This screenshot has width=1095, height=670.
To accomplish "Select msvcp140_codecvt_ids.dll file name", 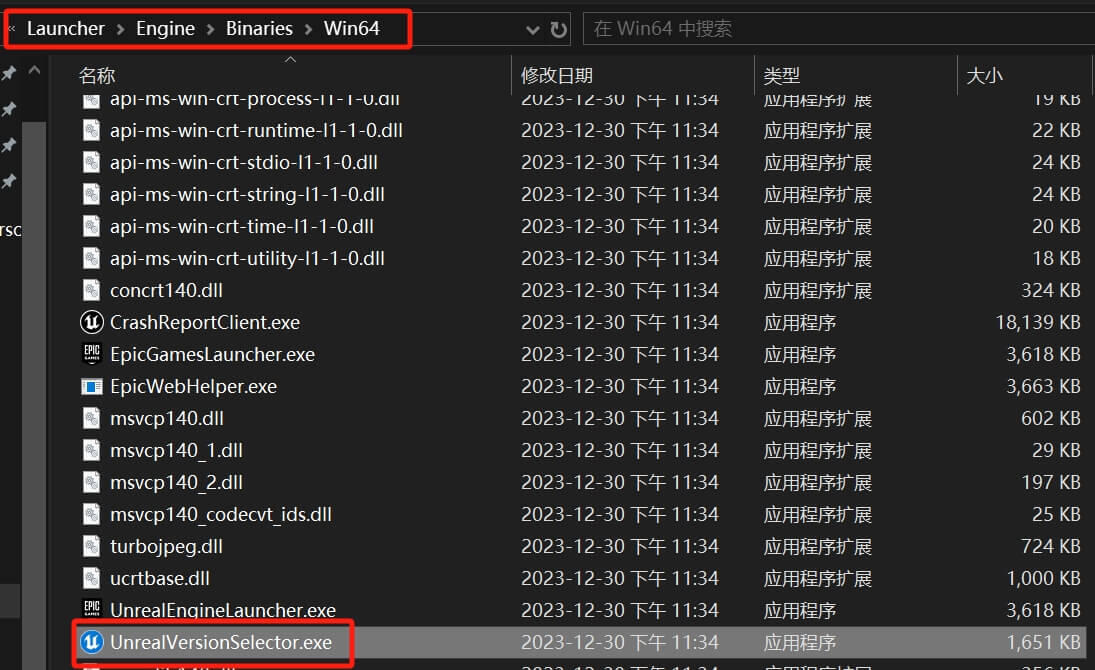I will (221, 515).
